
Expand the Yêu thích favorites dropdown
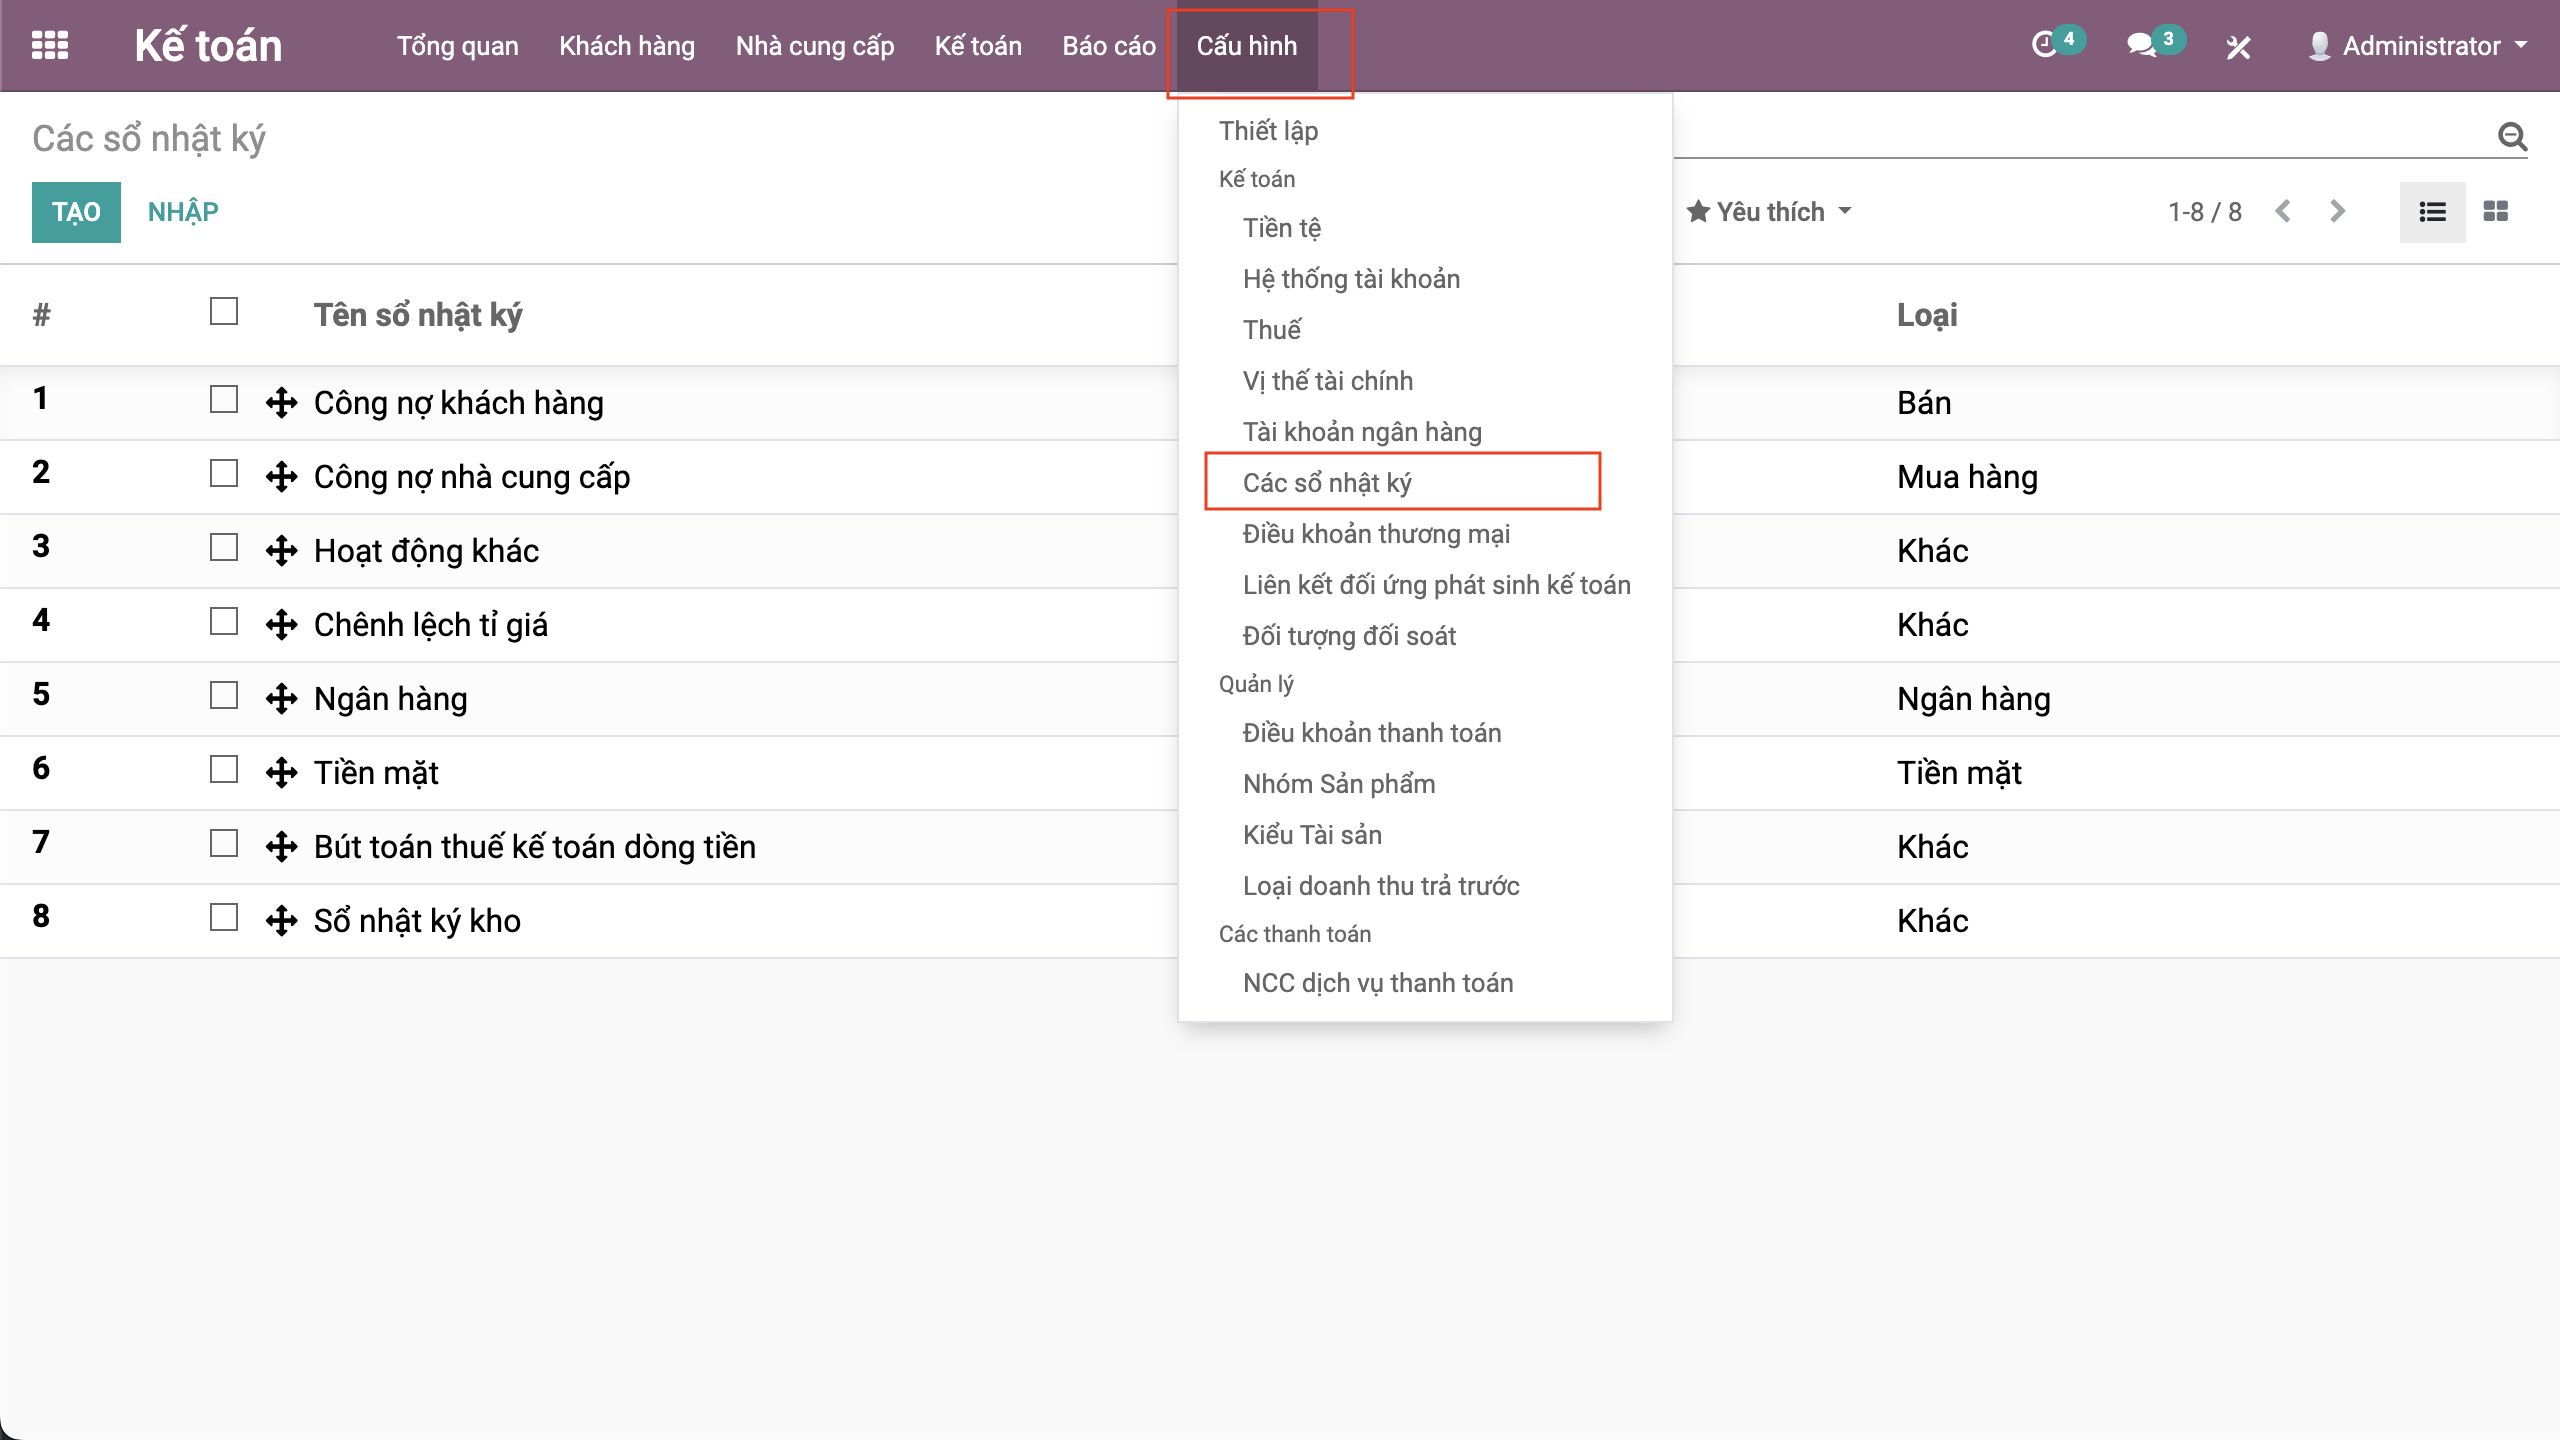[x=1769, y=212]
